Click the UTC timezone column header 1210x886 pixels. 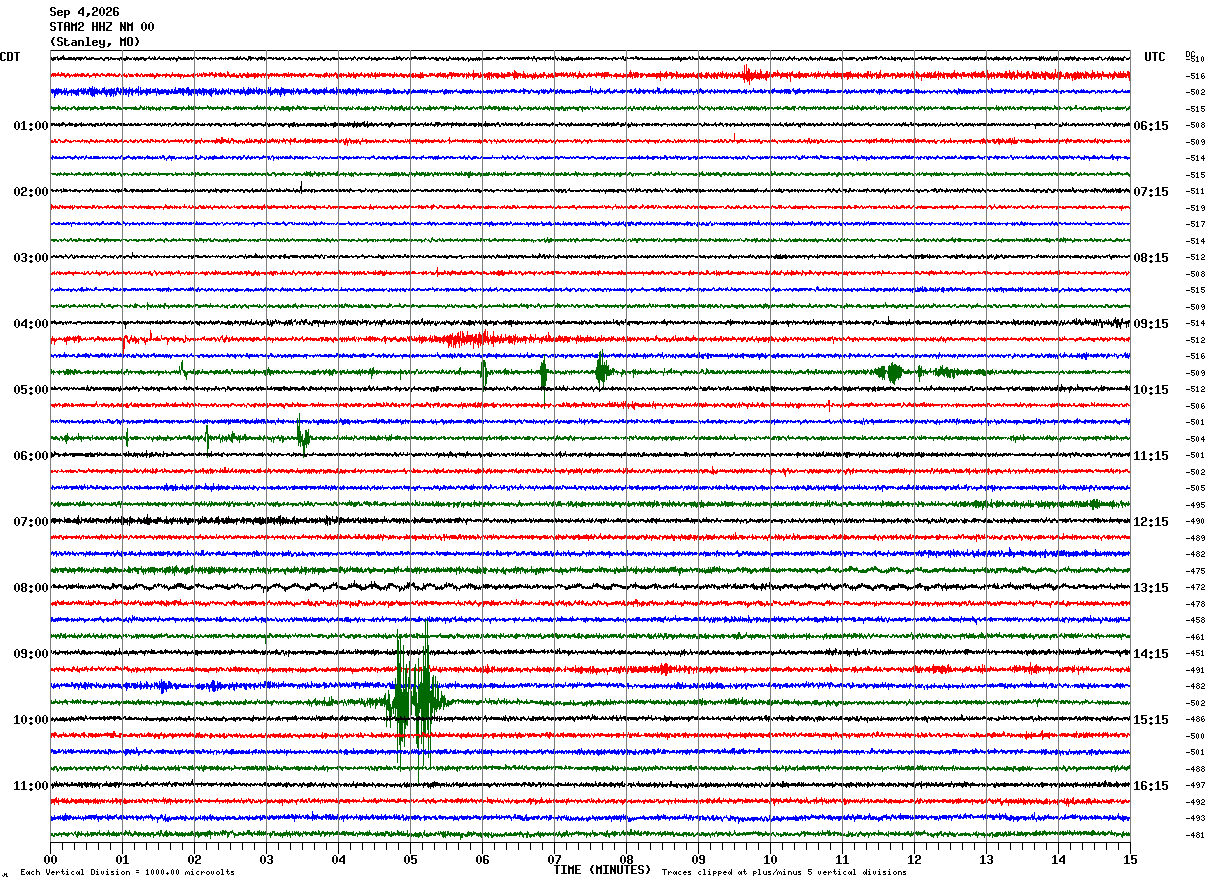(x=1155, y=57)
